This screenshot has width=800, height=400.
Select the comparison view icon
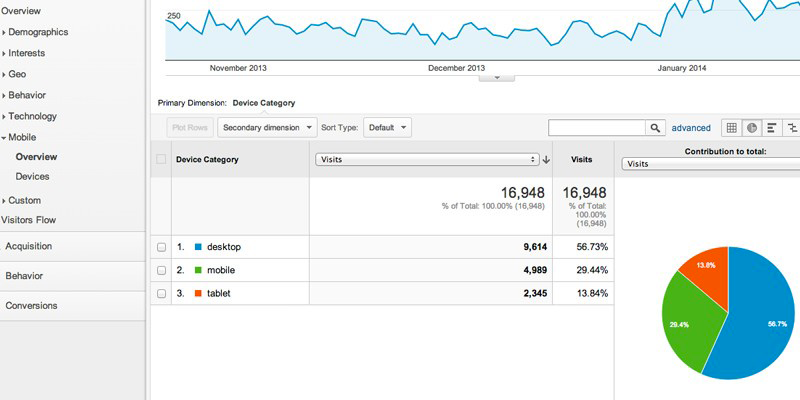tap(792, 128)
